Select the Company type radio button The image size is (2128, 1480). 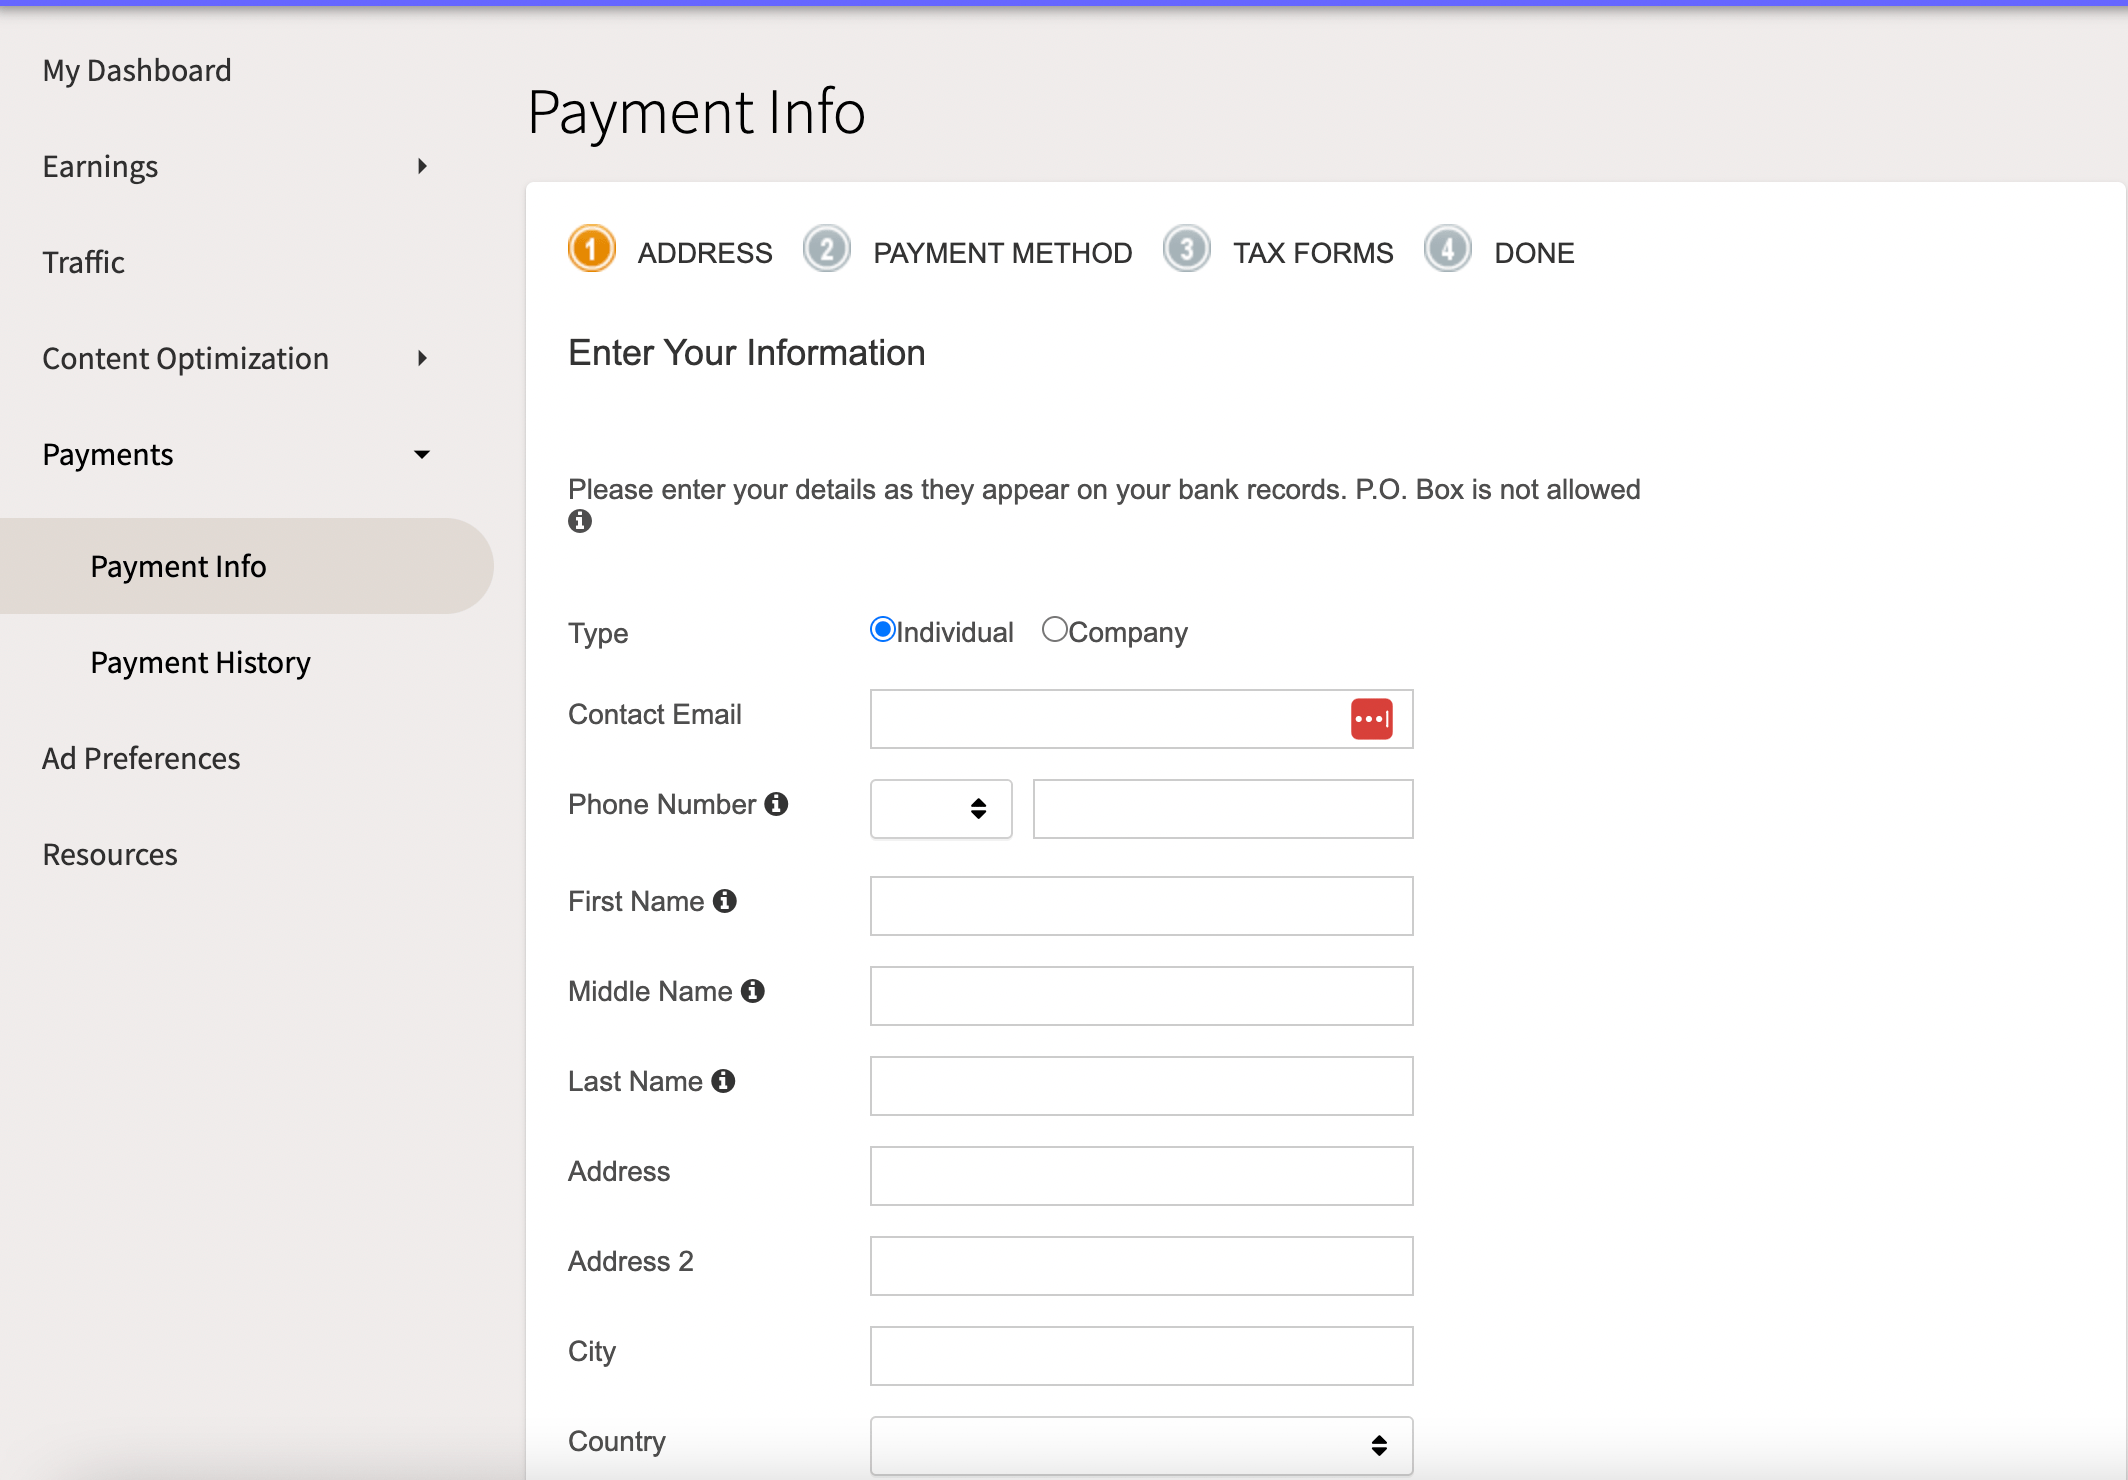(x=1055, y=628)
